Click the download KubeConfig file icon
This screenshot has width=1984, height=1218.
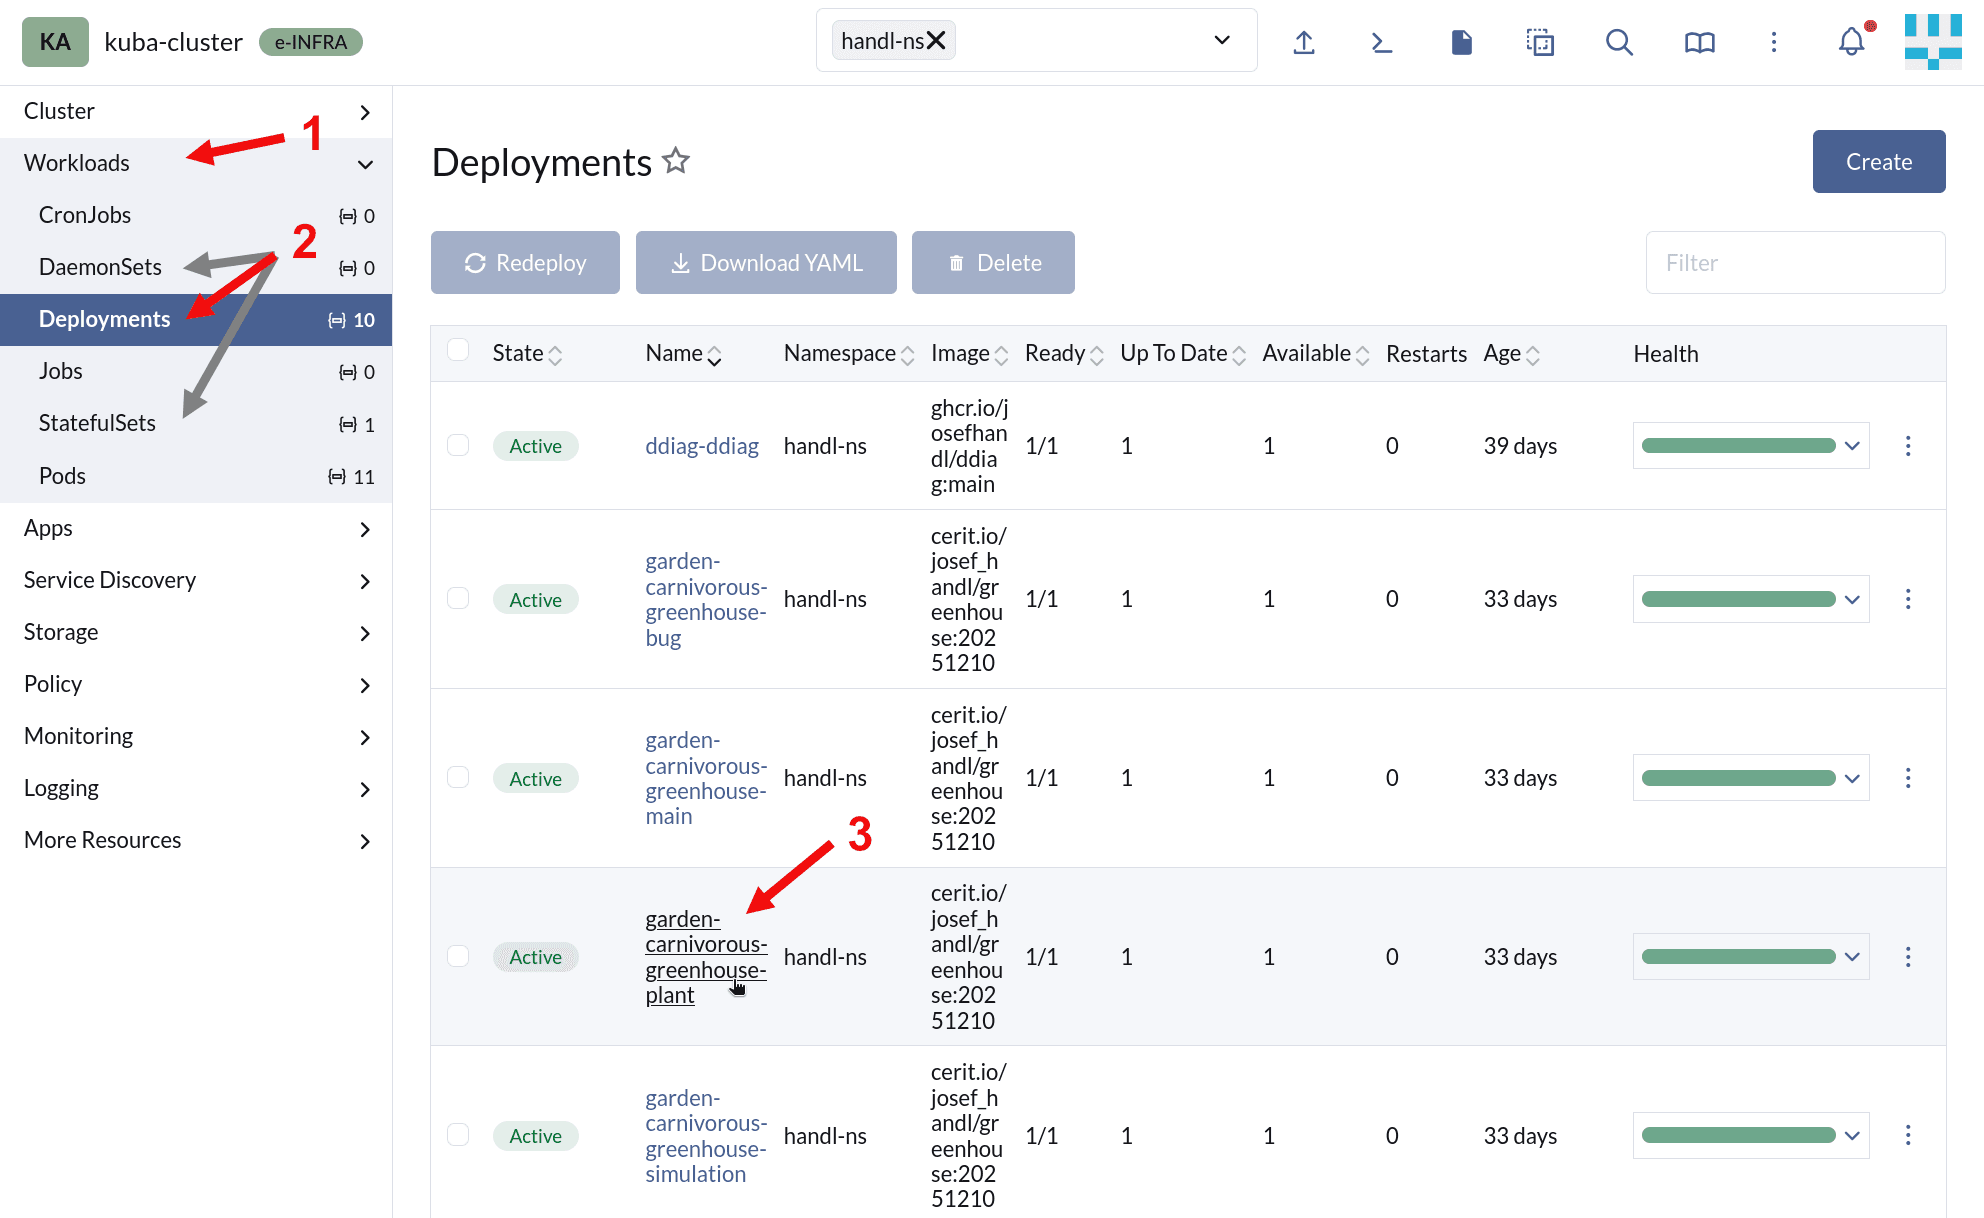1461,42
